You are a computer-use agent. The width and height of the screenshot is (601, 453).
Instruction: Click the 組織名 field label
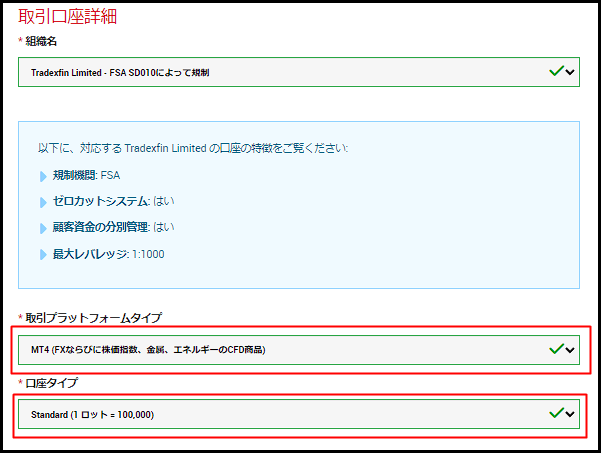(41, 41)
